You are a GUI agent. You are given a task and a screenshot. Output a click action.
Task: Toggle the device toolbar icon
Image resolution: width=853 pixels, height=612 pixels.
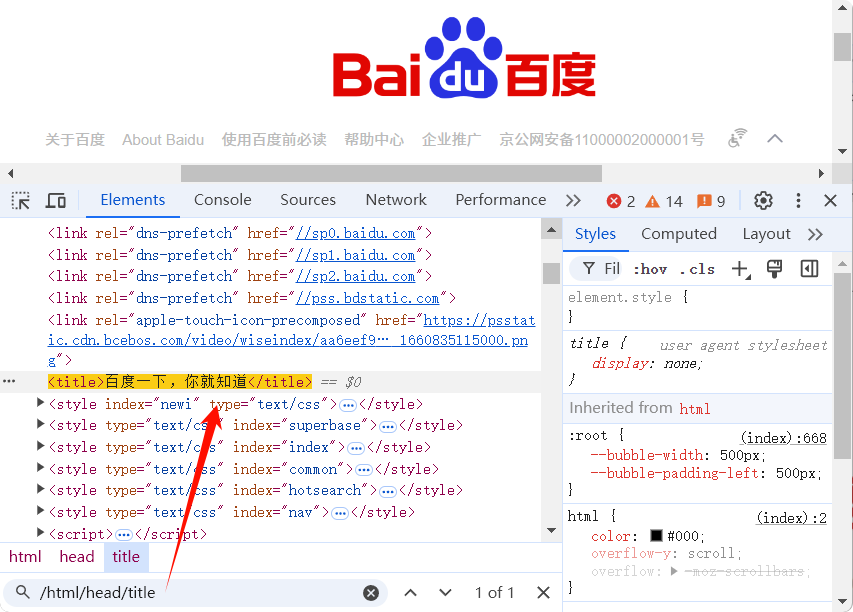click(55, 201)
